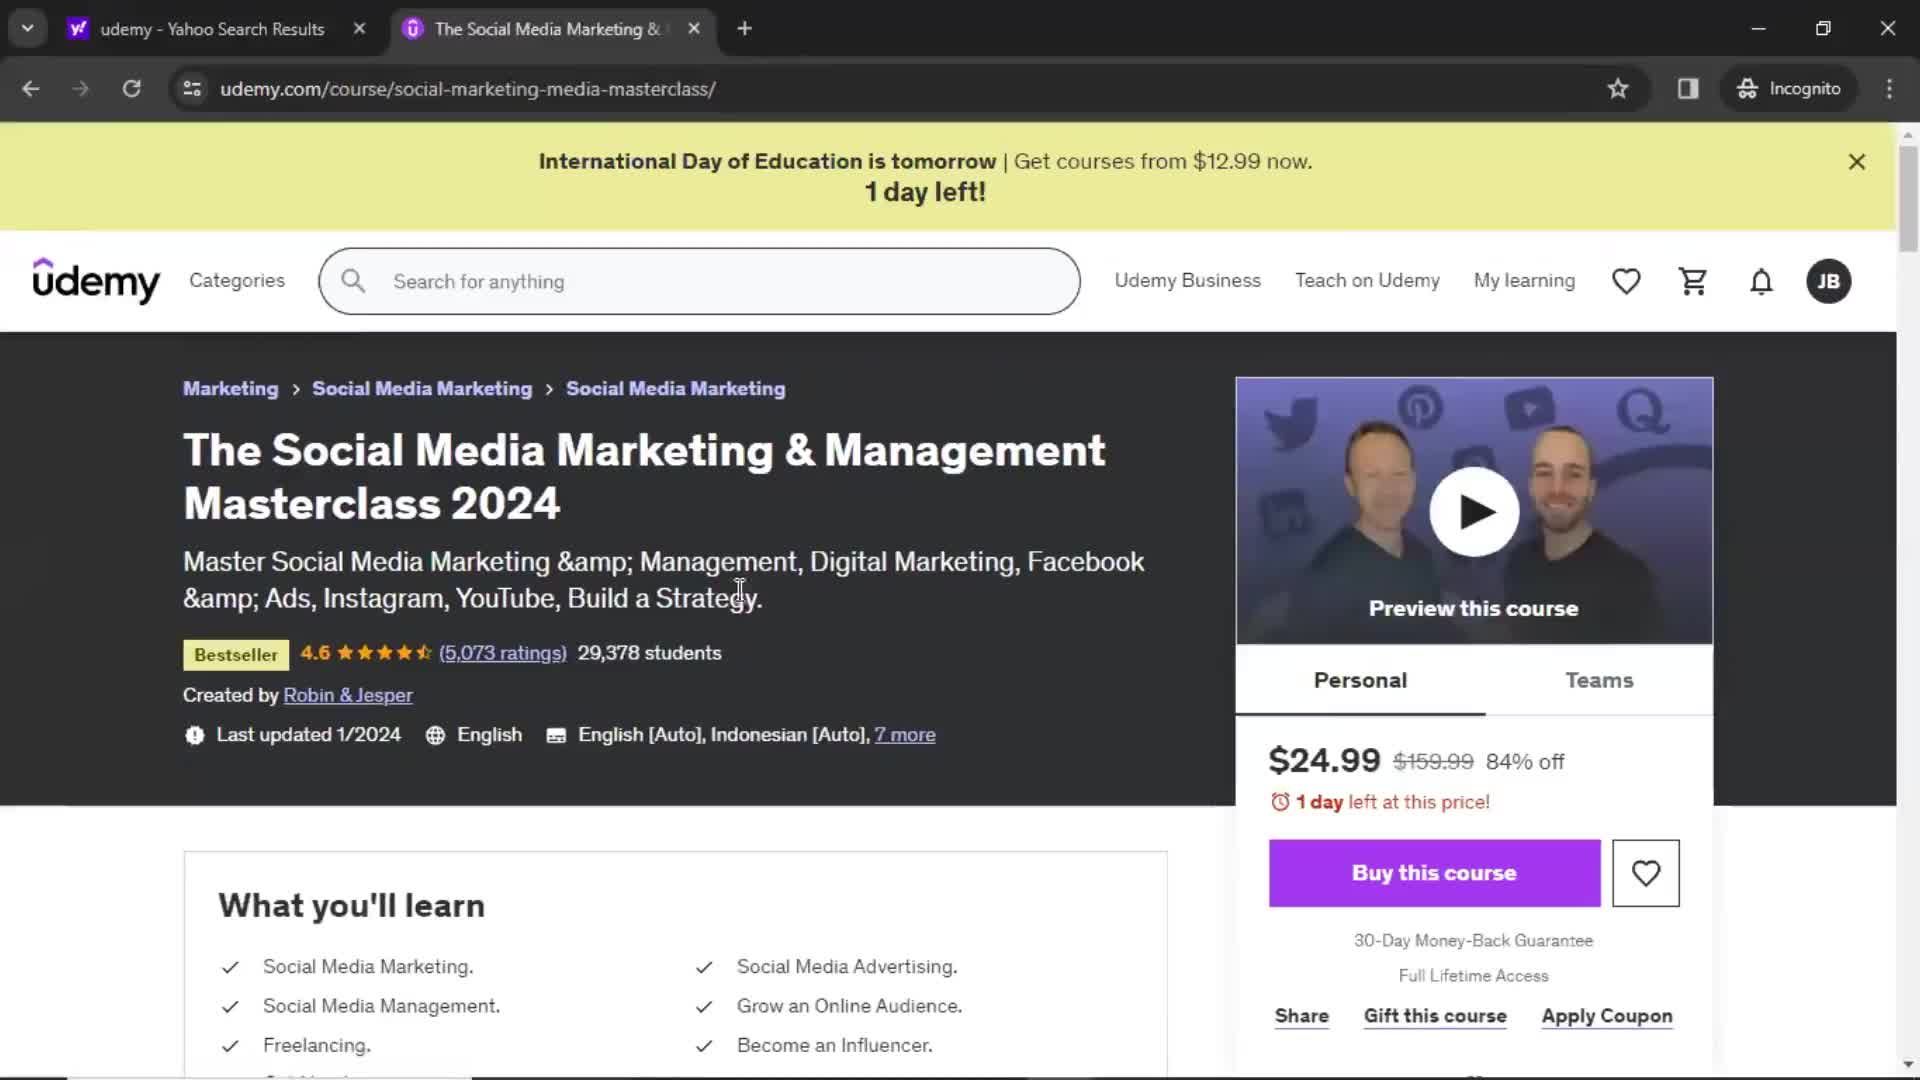Click the Social Media Marketing breadcrumb link

click(422, 388)
